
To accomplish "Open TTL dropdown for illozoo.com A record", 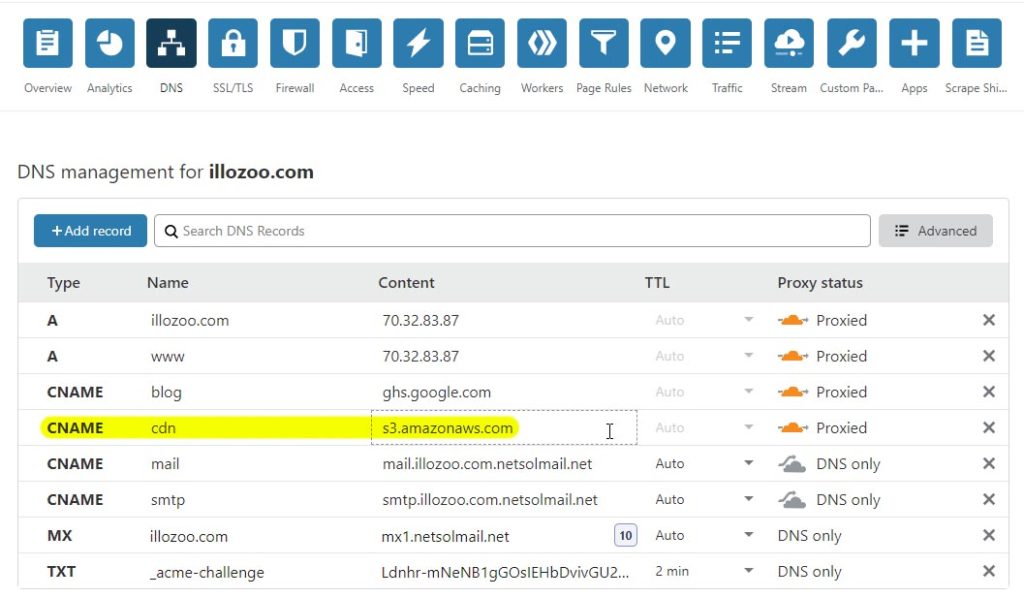I will [x=748, y=320].
